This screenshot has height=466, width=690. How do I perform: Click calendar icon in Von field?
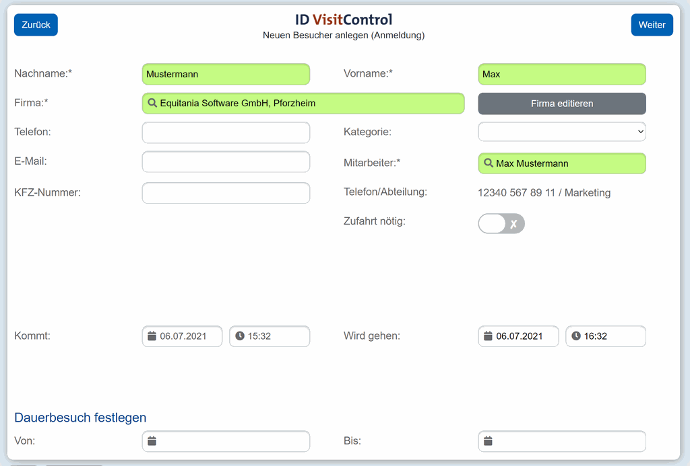(x=152, y=440)
